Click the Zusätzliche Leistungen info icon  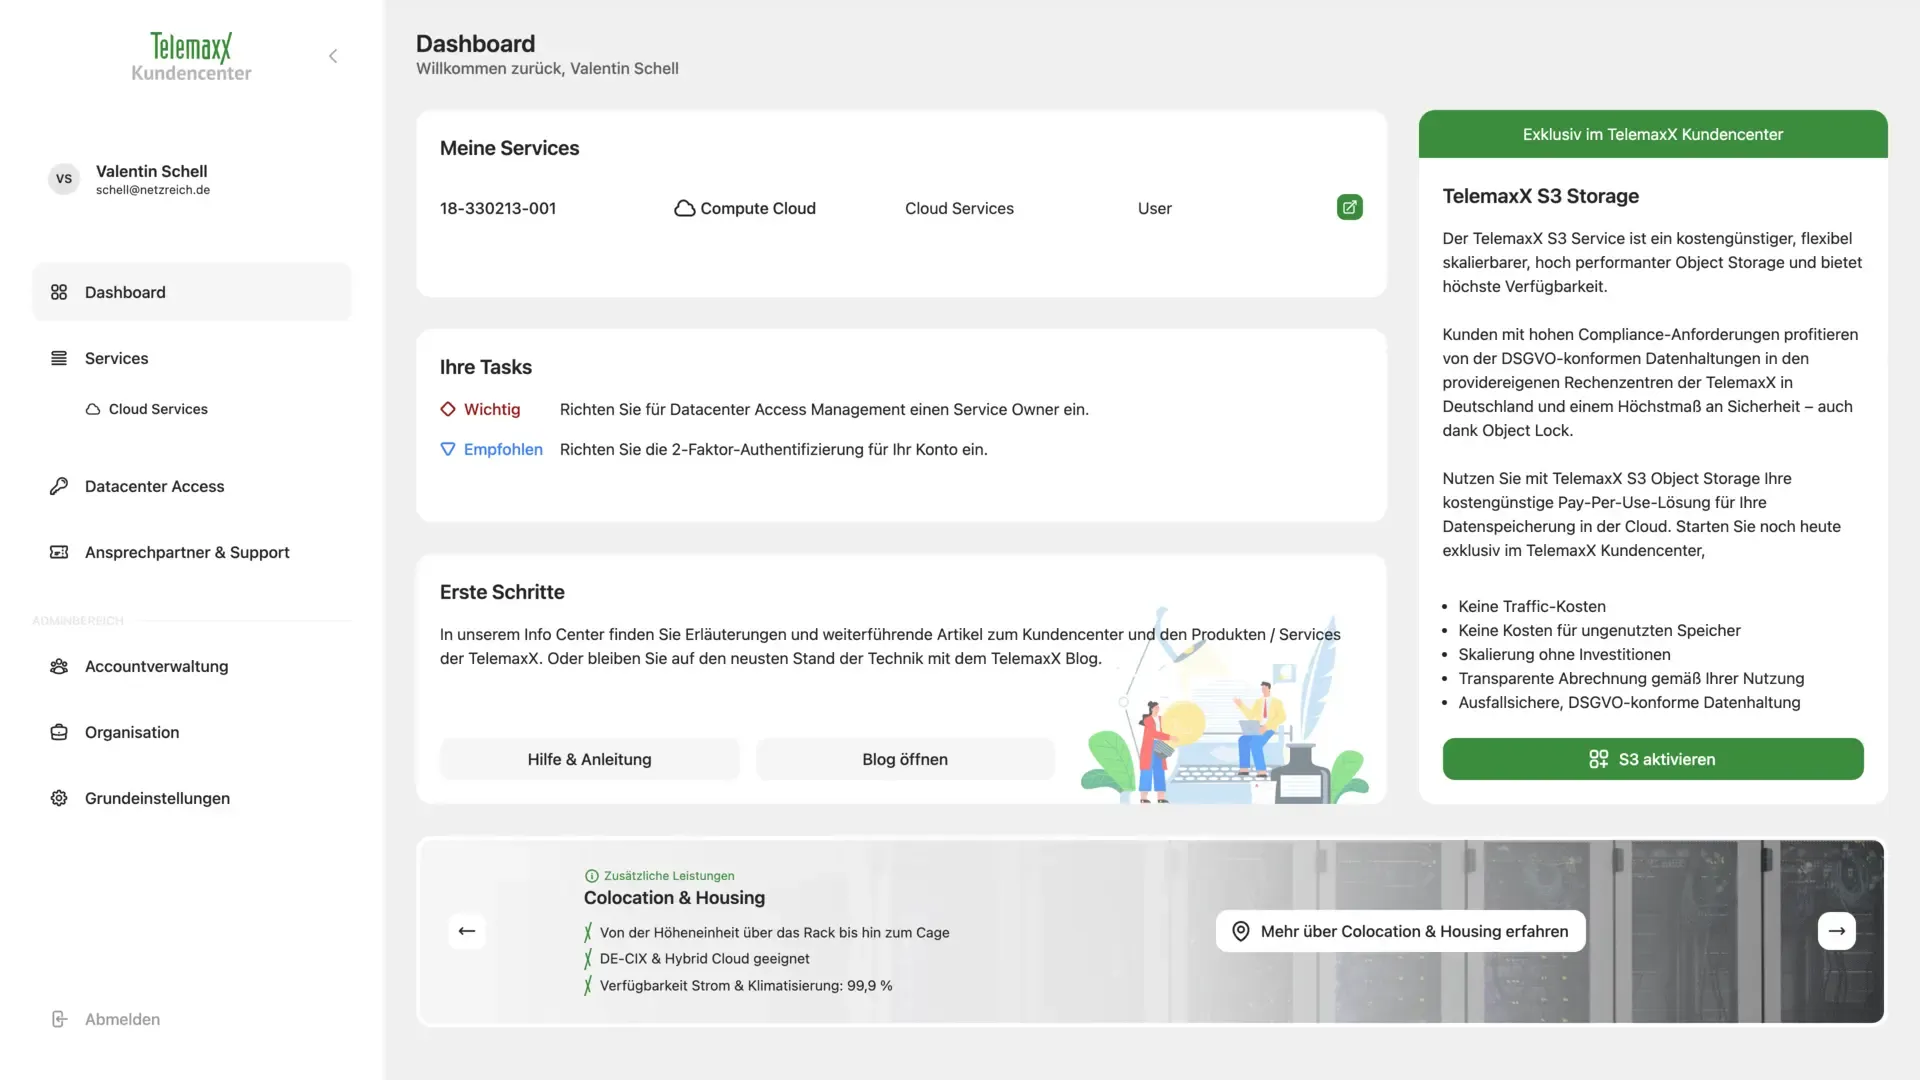tap(591, 876)
